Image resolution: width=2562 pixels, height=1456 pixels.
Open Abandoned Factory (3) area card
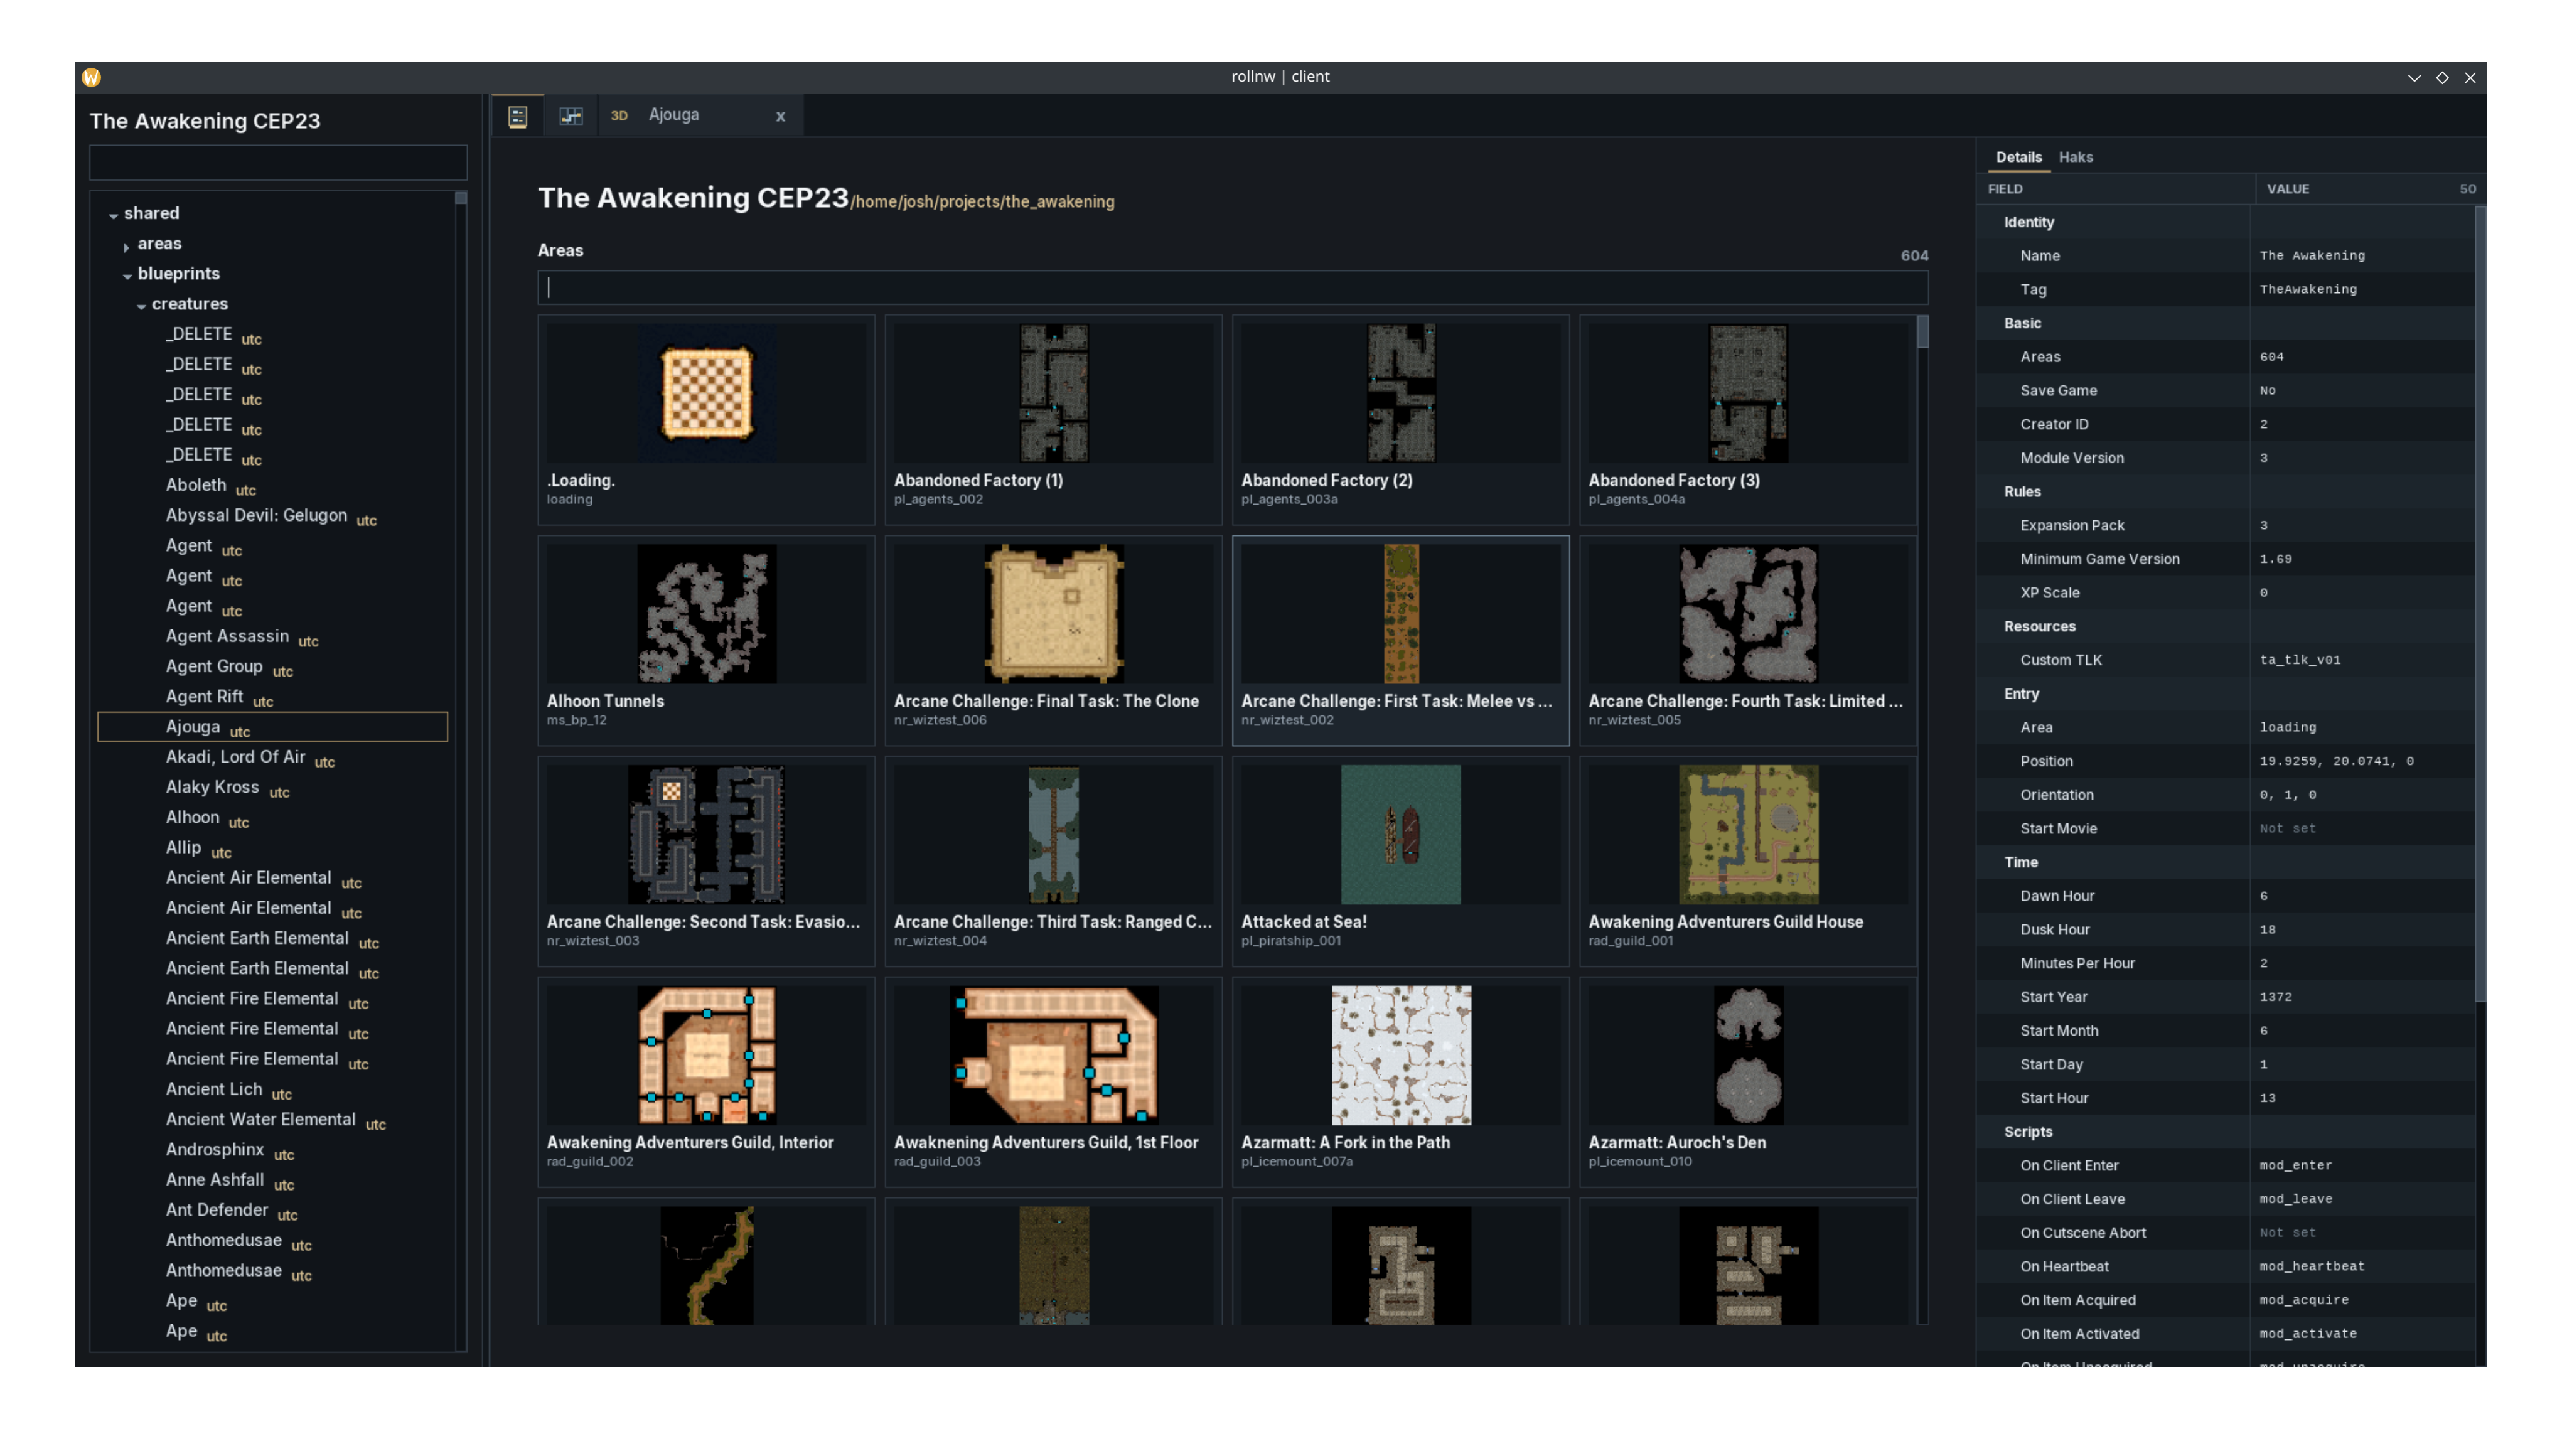pos(1747,420)
